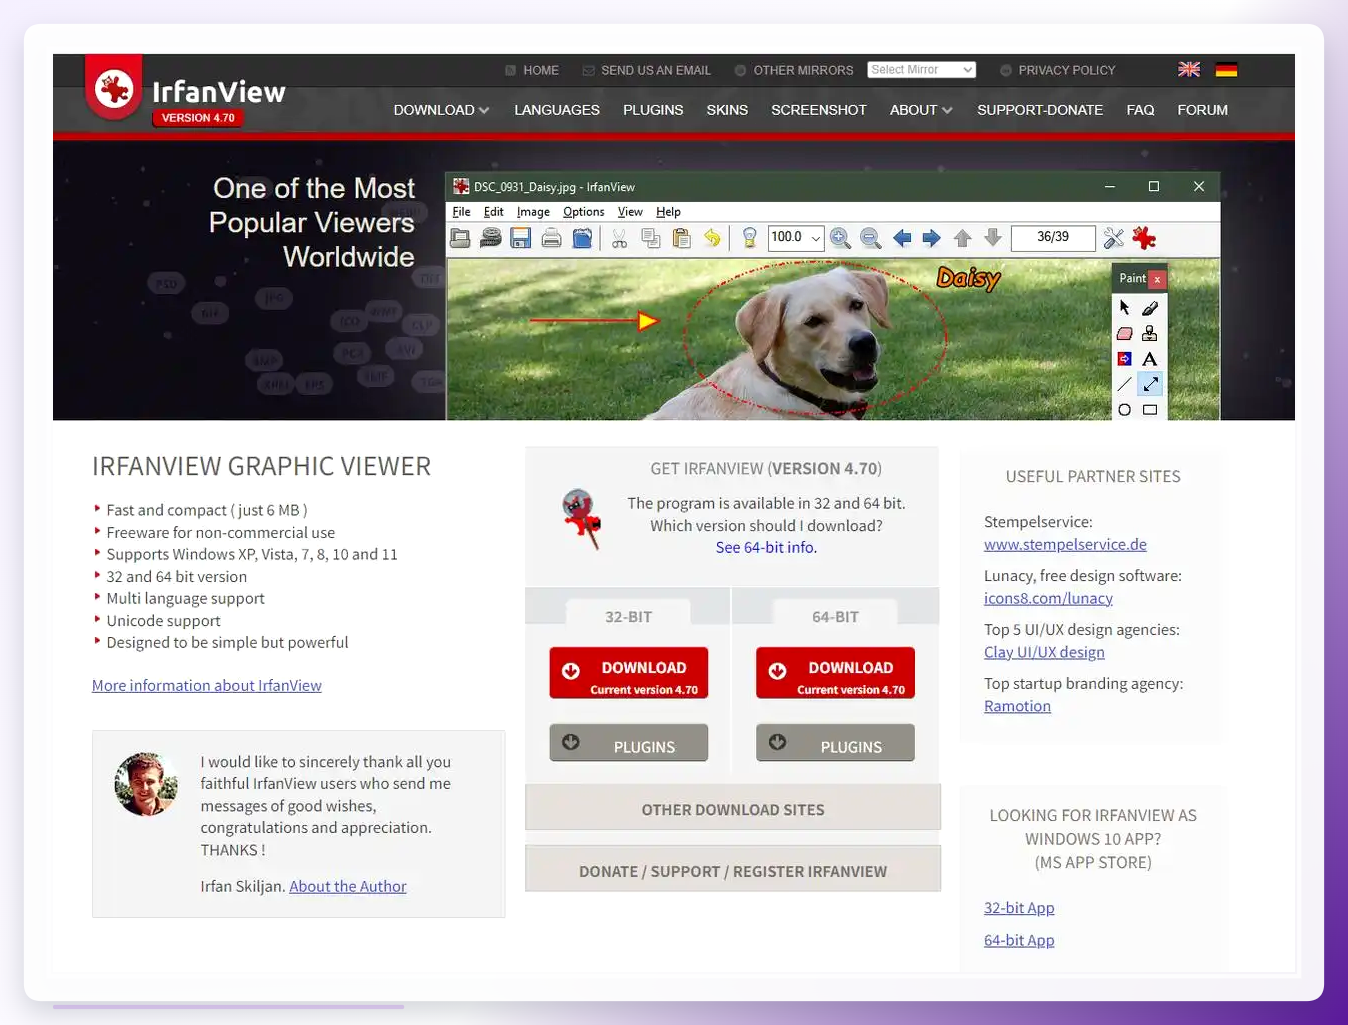Open the SUPPORT-DONATE navigation item

(x=1040, y=110)
